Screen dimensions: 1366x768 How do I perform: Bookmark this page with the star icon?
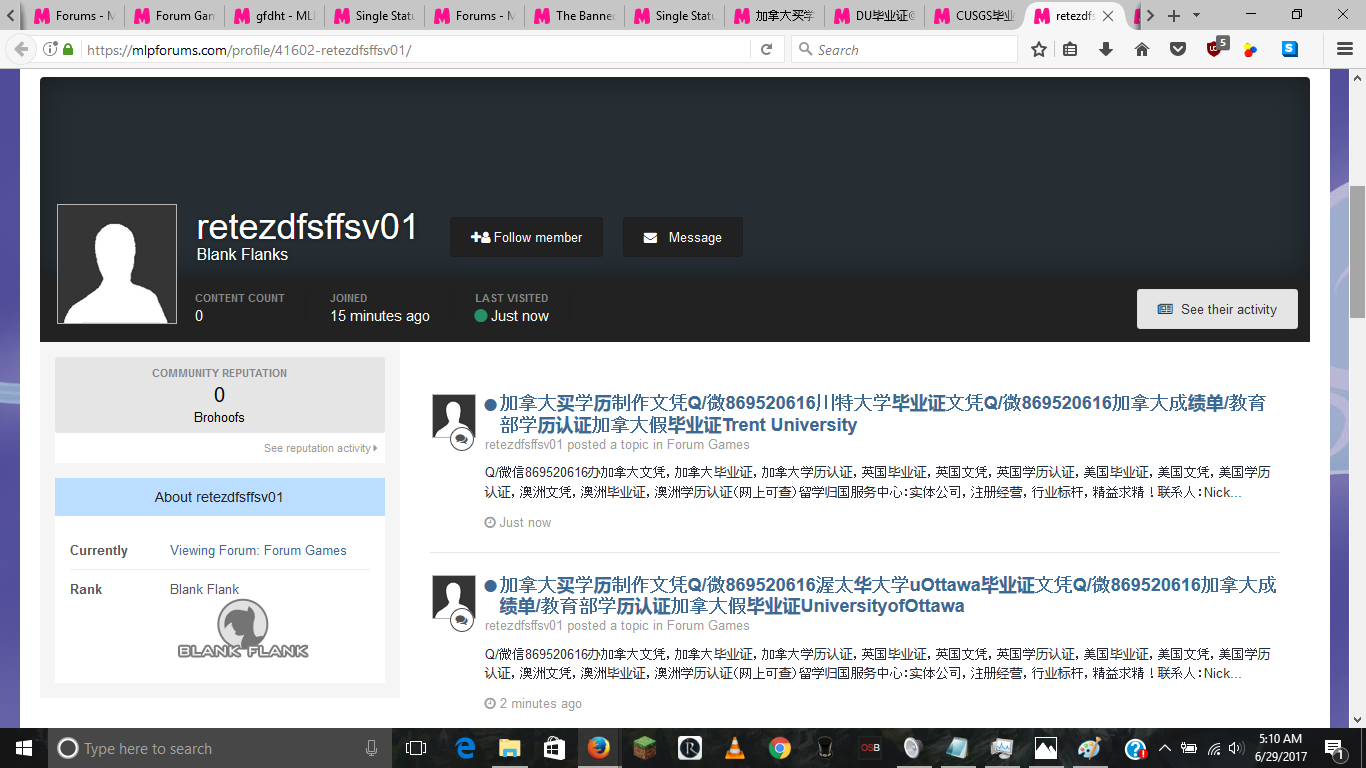tap(1039, 49)
